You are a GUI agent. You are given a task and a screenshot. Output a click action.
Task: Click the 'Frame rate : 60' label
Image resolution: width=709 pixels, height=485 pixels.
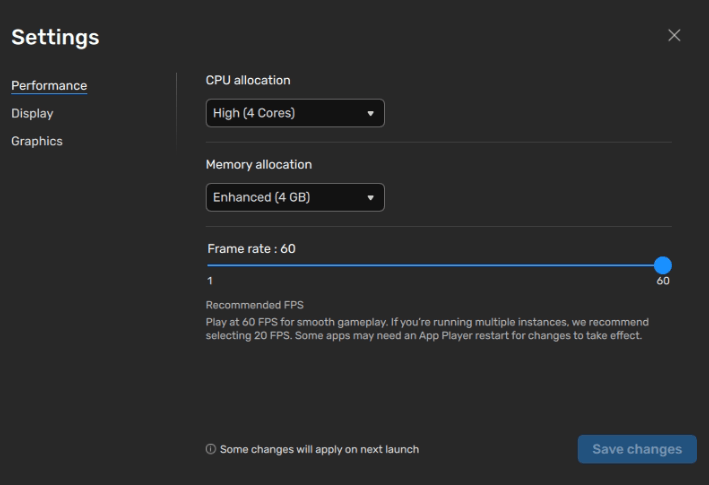(x=251, y=249)
